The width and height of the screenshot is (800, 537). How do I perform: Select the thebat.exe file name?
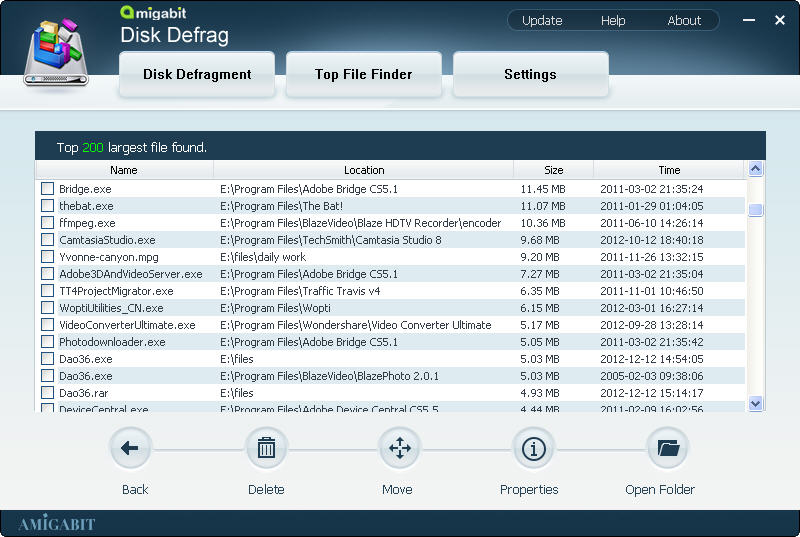click(86, 206)
